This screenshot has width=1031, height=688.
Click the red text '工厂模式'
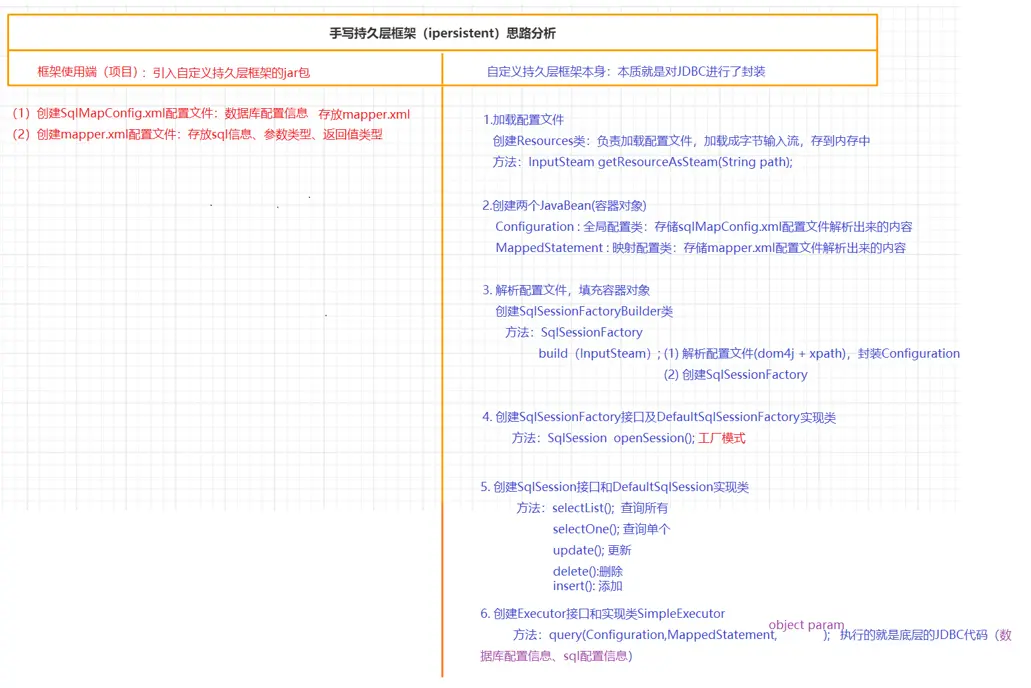(x=722, y=438)
